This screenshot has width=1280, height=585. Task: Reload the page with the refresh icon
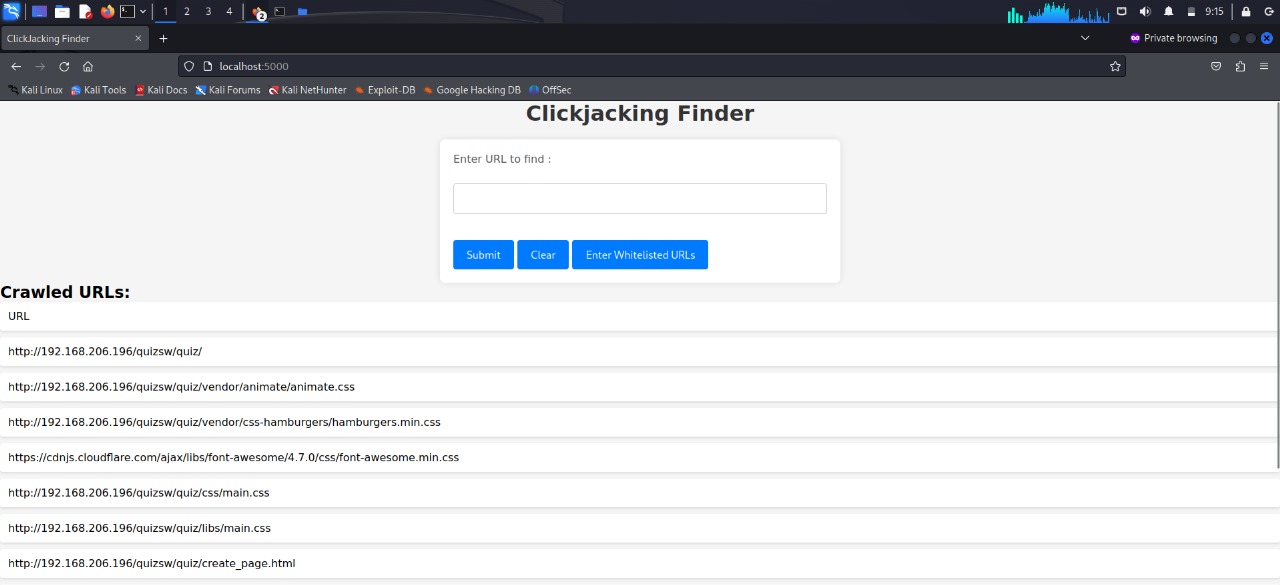(64, 66)
